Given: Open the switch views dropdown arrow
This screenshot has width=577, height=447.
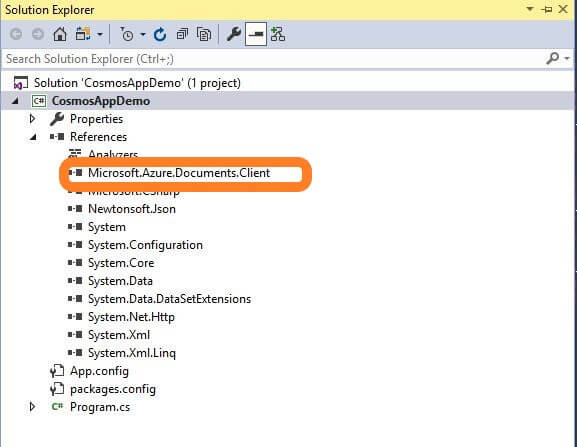Looking at the screenshot, I should tap(100, 35).
